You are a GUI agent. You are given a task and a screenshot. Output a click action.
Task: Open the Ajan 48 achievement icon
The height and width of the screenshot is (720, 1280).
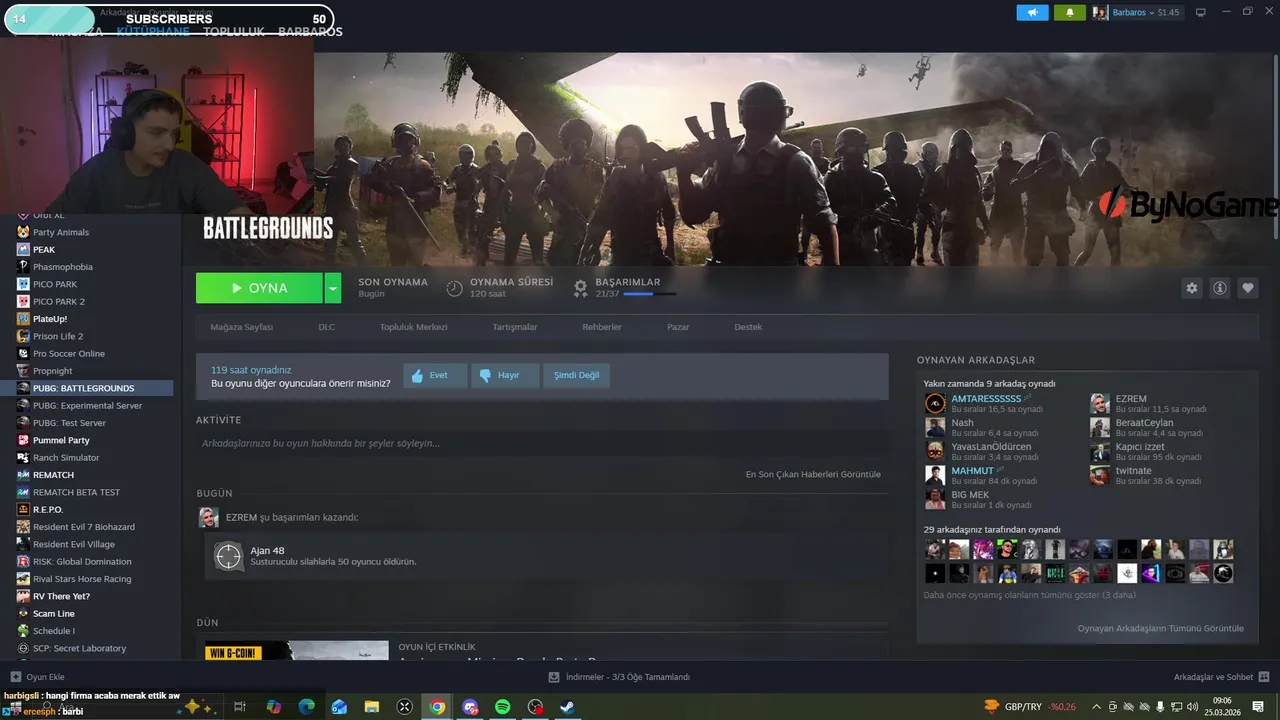click(229, 556)
